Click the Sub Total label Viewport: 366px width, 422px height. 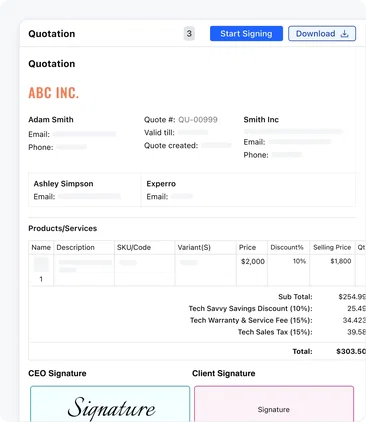point(295,297)
